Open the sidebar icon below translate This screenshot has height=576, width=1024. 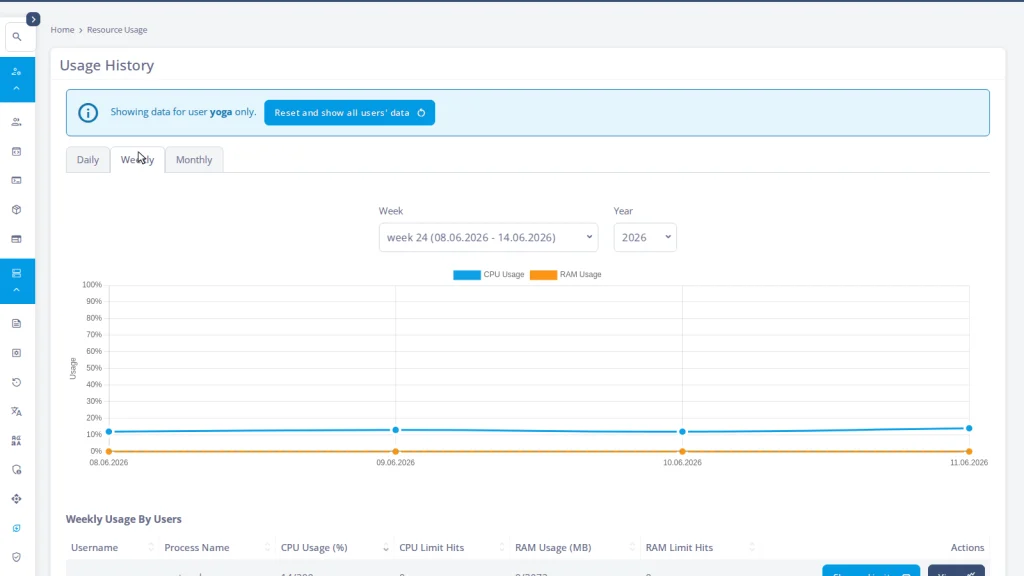click(x=17, y=441)
